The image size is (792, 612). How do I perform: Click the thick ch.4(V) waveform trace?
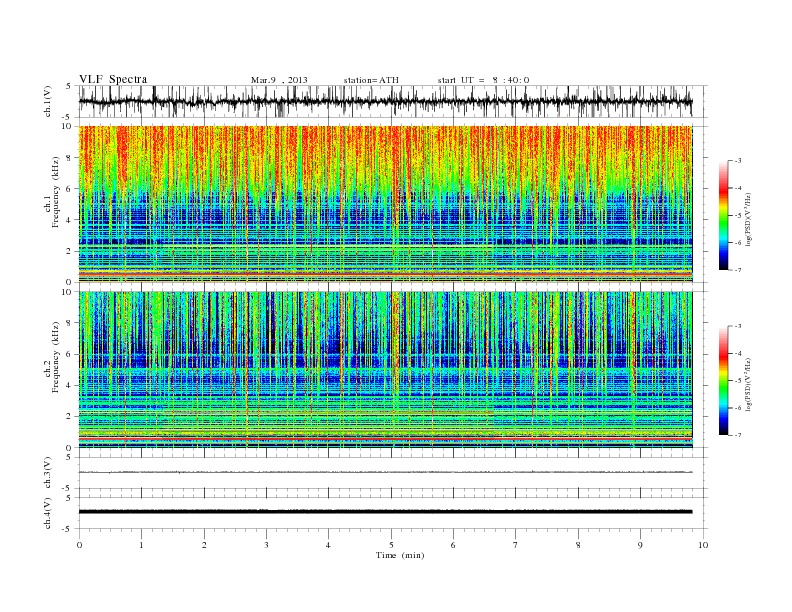(385, 512)
